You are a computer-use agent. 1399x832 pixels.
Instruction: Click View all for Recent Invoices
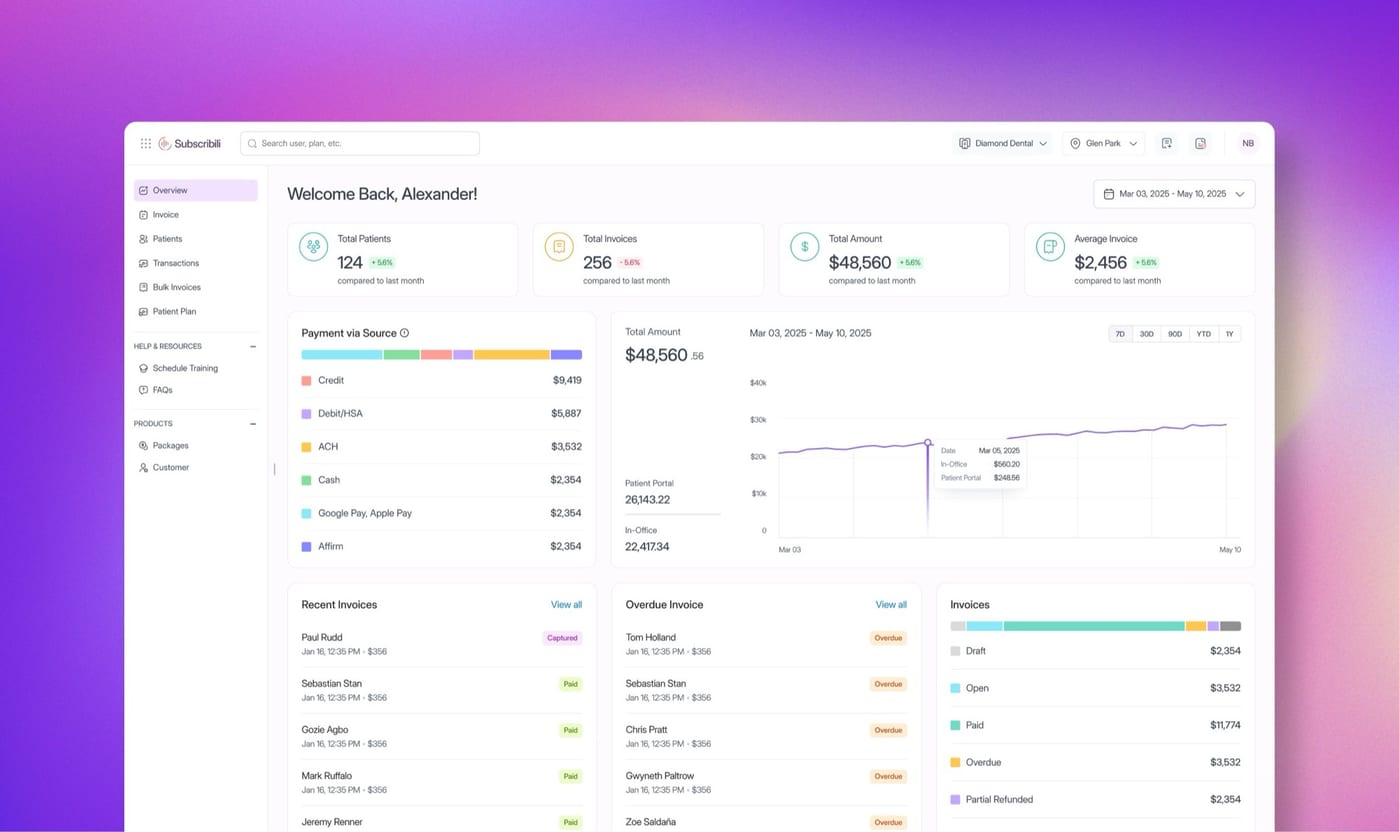click(x=566, y=604)
